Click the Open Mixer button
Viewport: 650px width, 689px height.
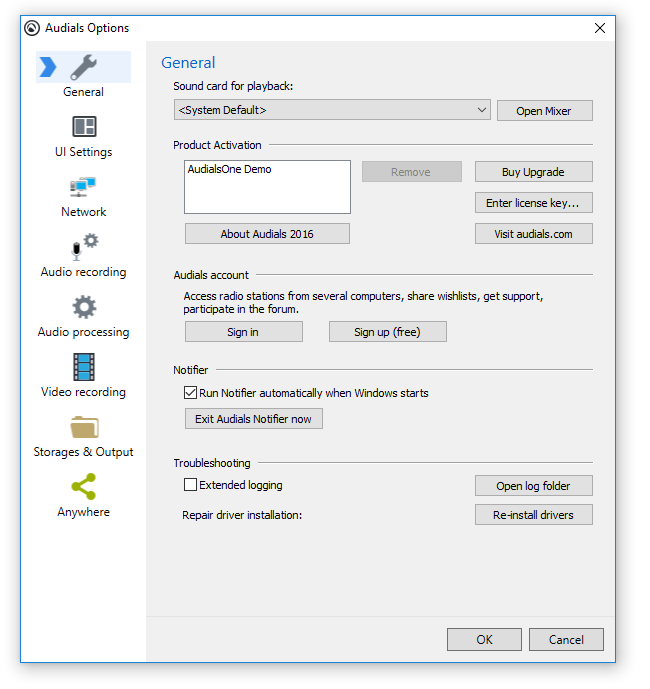point(545,111)
